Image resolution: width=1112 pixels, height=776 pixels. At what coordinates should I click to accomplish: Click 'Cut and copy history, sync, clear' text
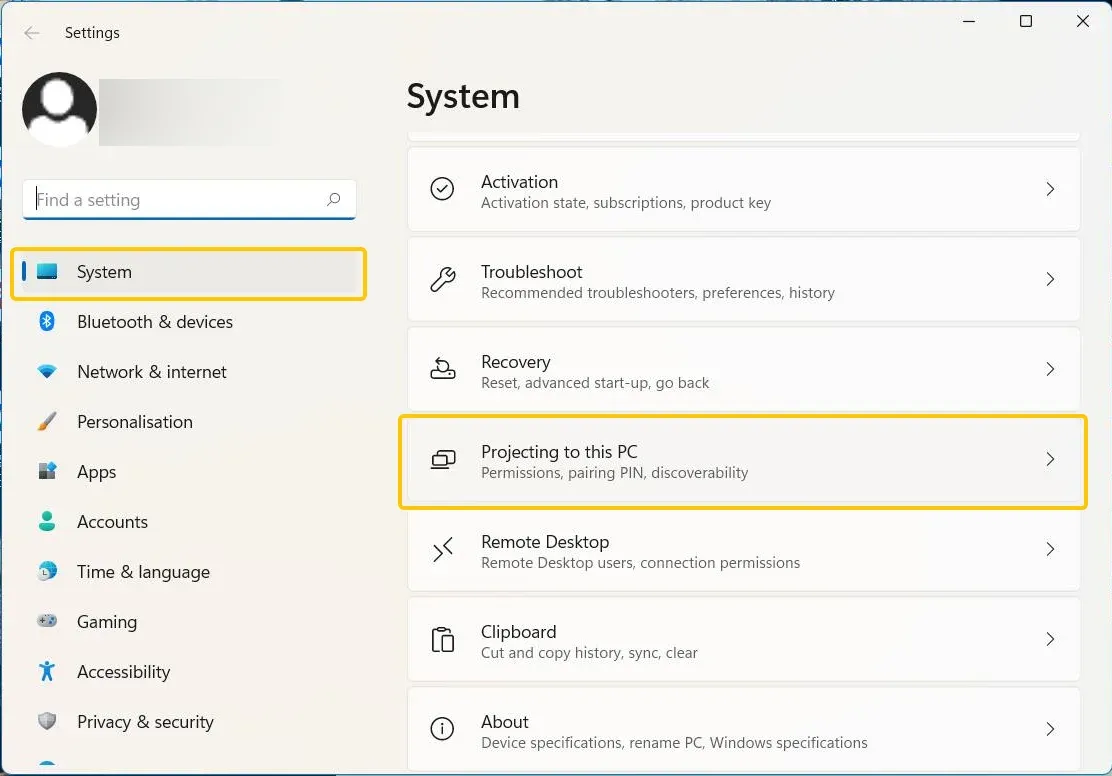click(589, 653)
